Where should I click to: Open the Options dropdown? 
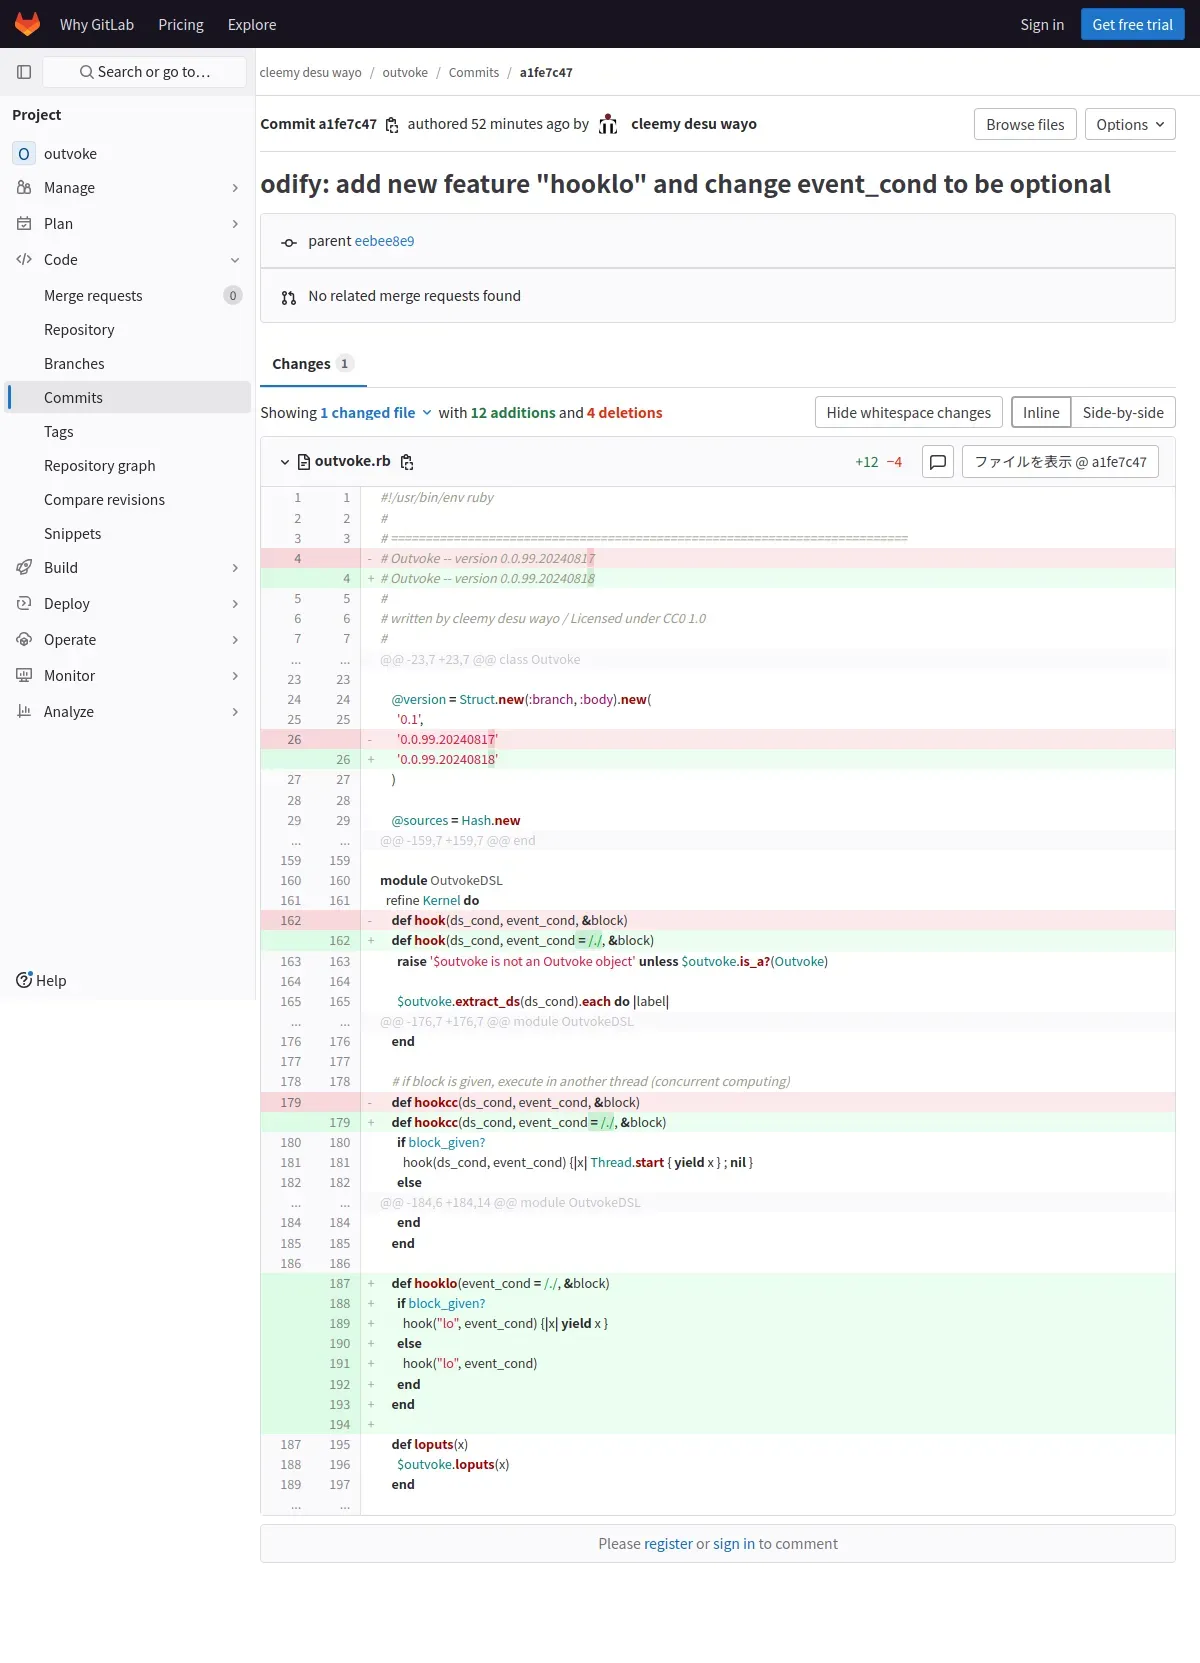coord(1130,124)
